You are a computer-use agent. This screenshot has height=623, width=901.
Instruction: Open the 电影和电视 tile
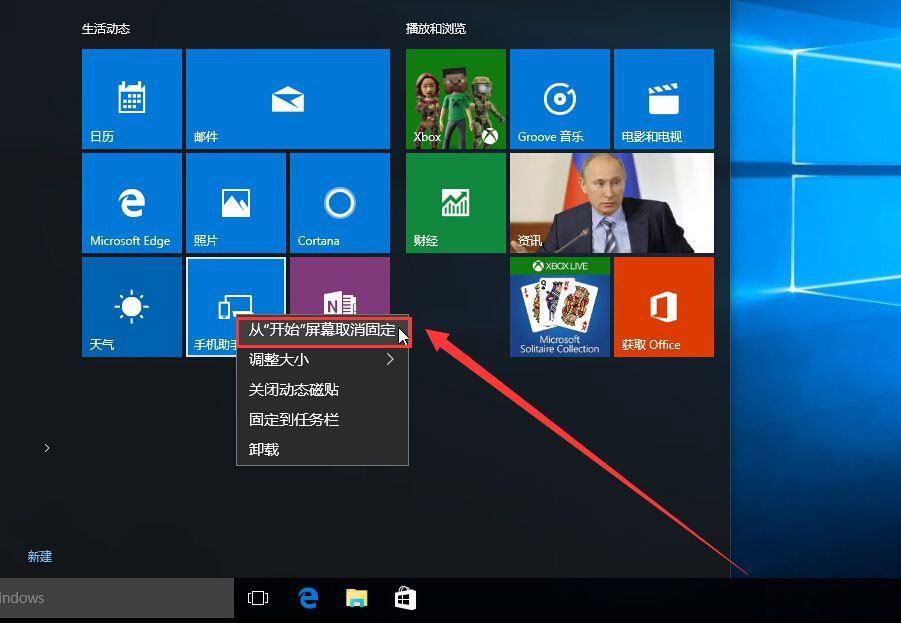point(664,99)
